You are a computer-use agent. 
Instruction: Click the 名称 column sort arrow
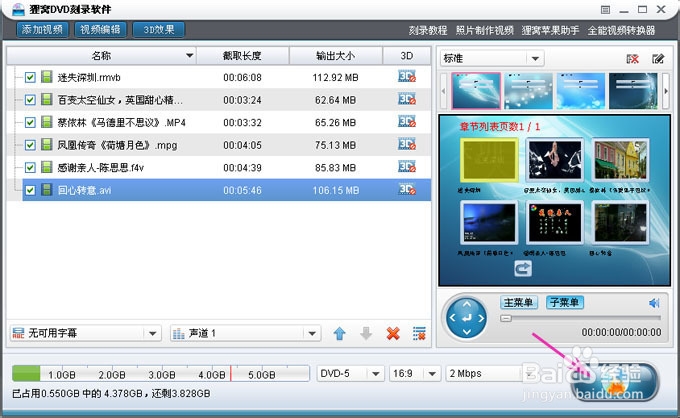point(190,56)
